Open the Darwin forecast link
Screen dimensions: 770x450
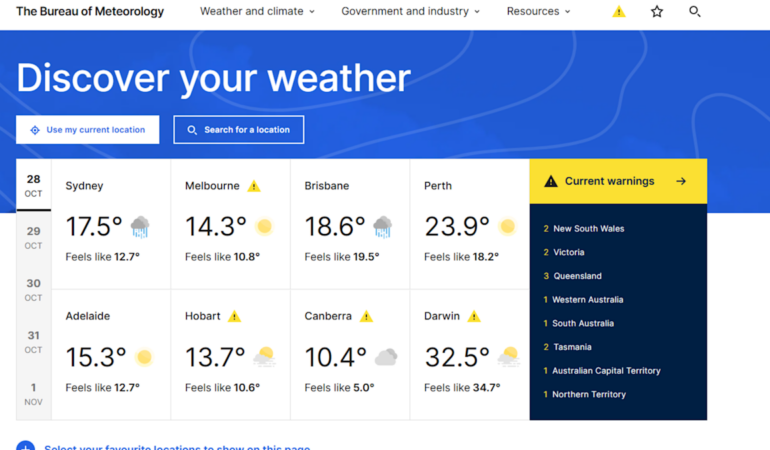[x=442, y=316]
